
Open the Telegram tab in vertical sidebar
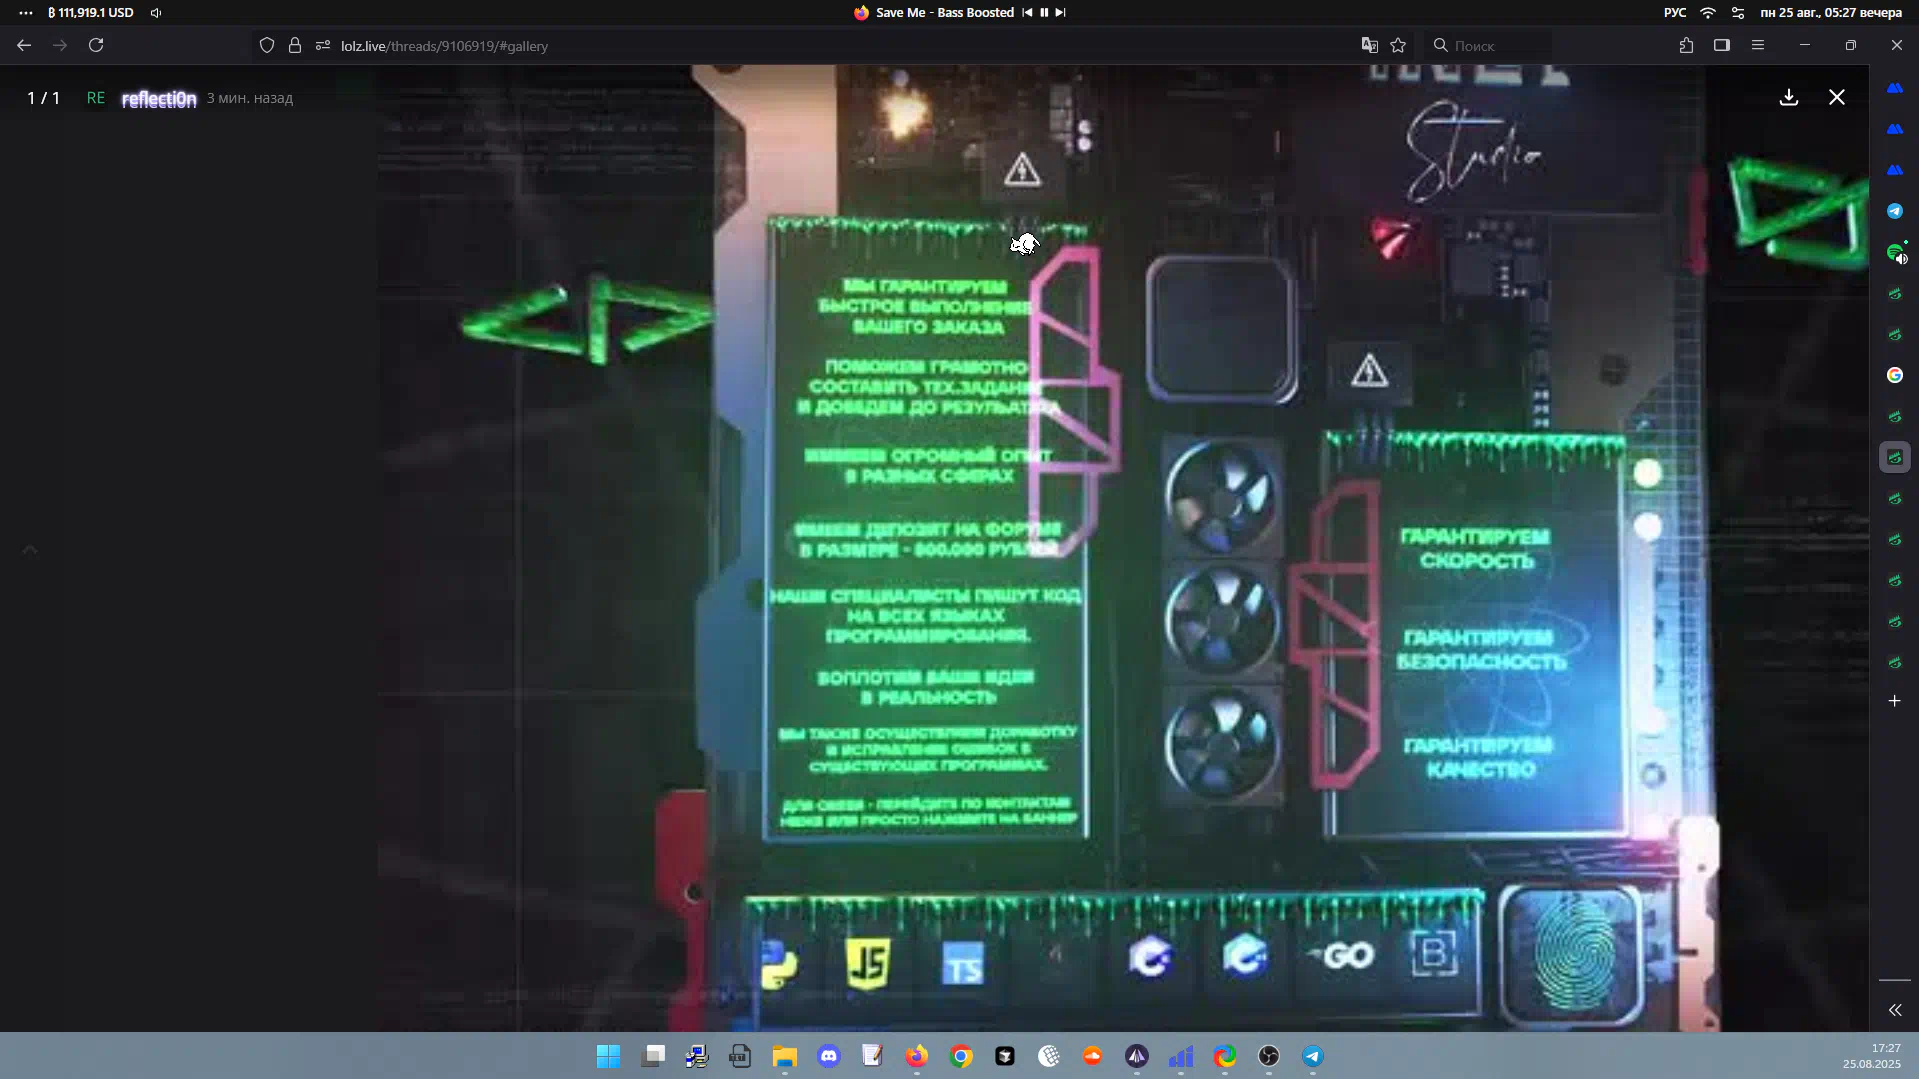click(x=1895, y=211)
